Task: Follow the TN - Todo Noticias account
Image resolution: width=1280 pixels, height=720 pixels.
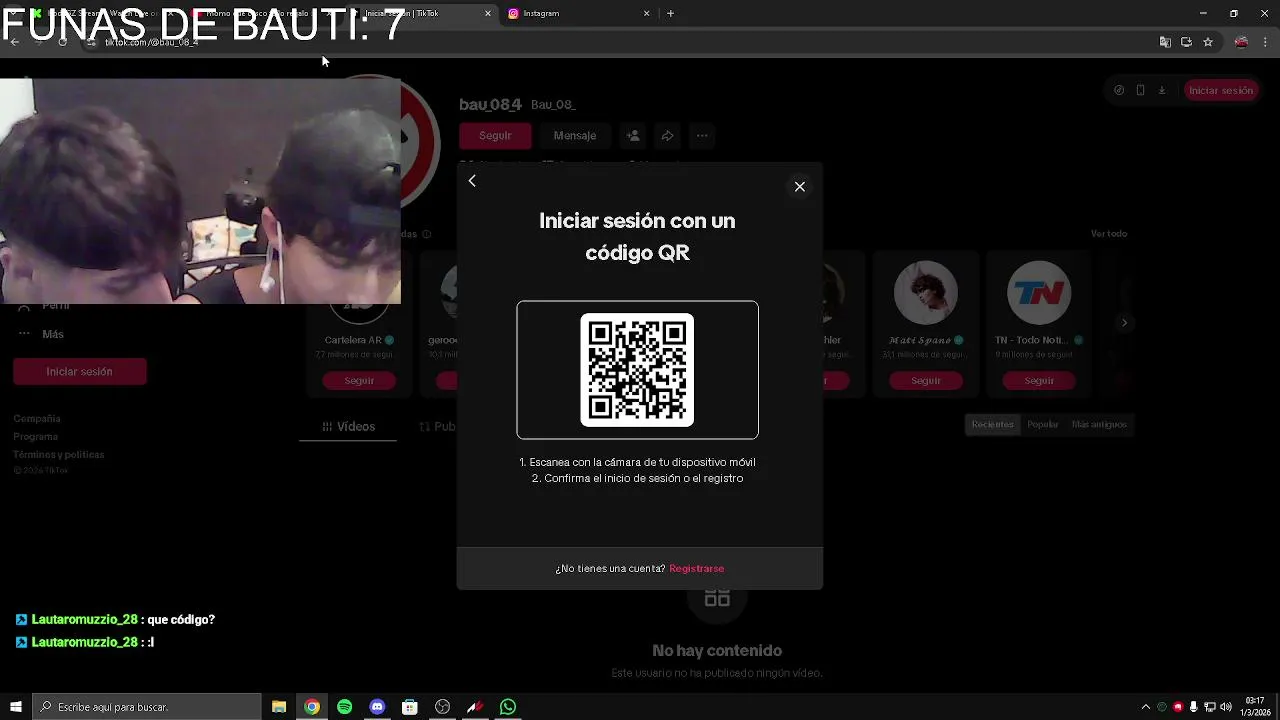Action: 1039,380
